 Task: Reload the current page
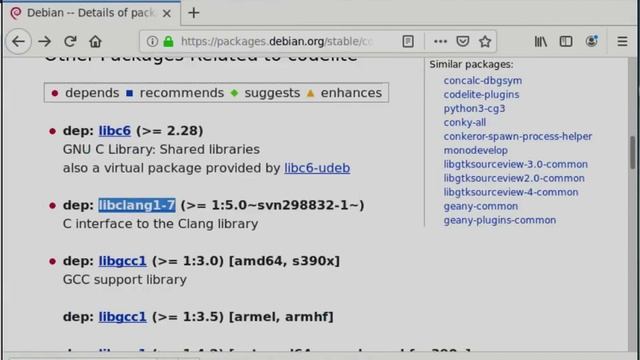coord(70,41)
